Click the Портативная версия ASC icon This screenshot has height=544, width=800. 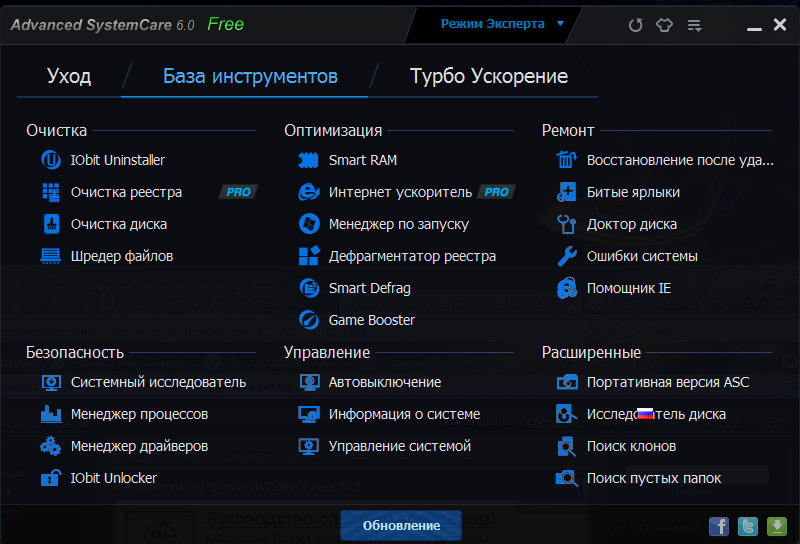(x=567, y=382)
